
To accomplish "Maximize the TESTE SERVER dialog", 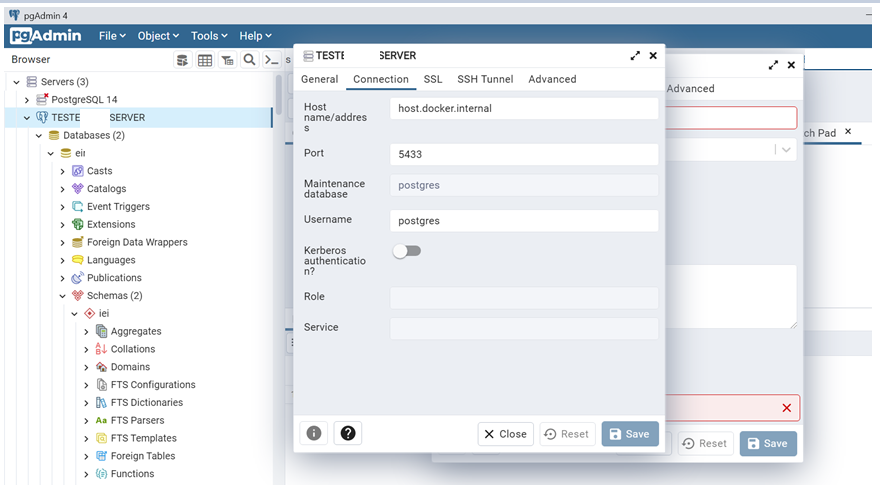I will click(x=635, y=56).
